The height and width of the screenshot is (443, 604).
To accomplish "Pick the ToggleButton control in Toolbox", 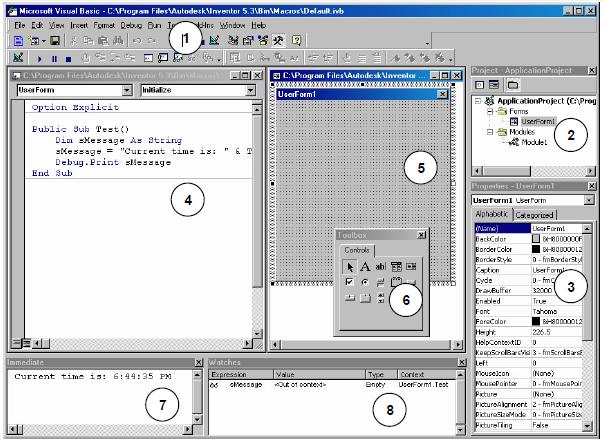I will pyautogui.click(x=381, y=283).
